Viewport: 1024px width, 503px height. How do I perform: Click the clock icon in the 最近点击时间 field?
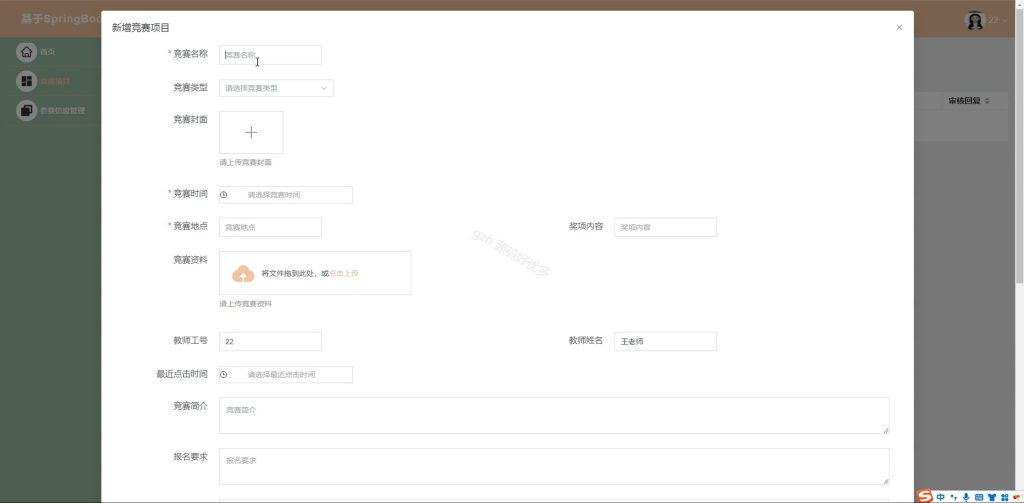[224, 374]
